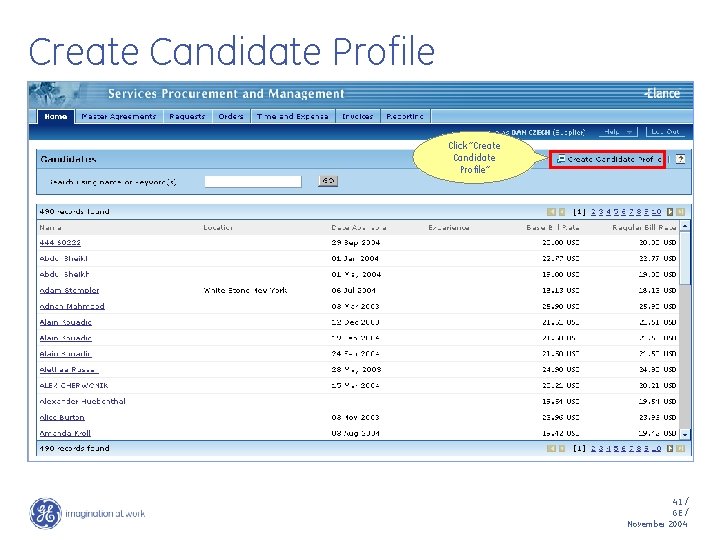Go to page 10 above the table

[657, 212]
